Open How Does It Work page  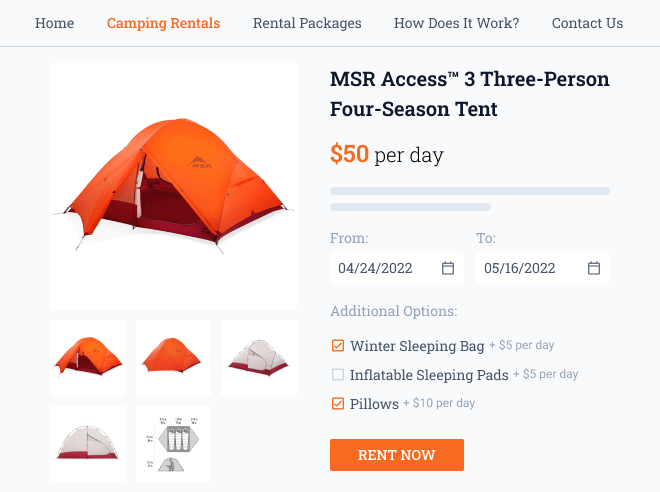coord(456,23)
